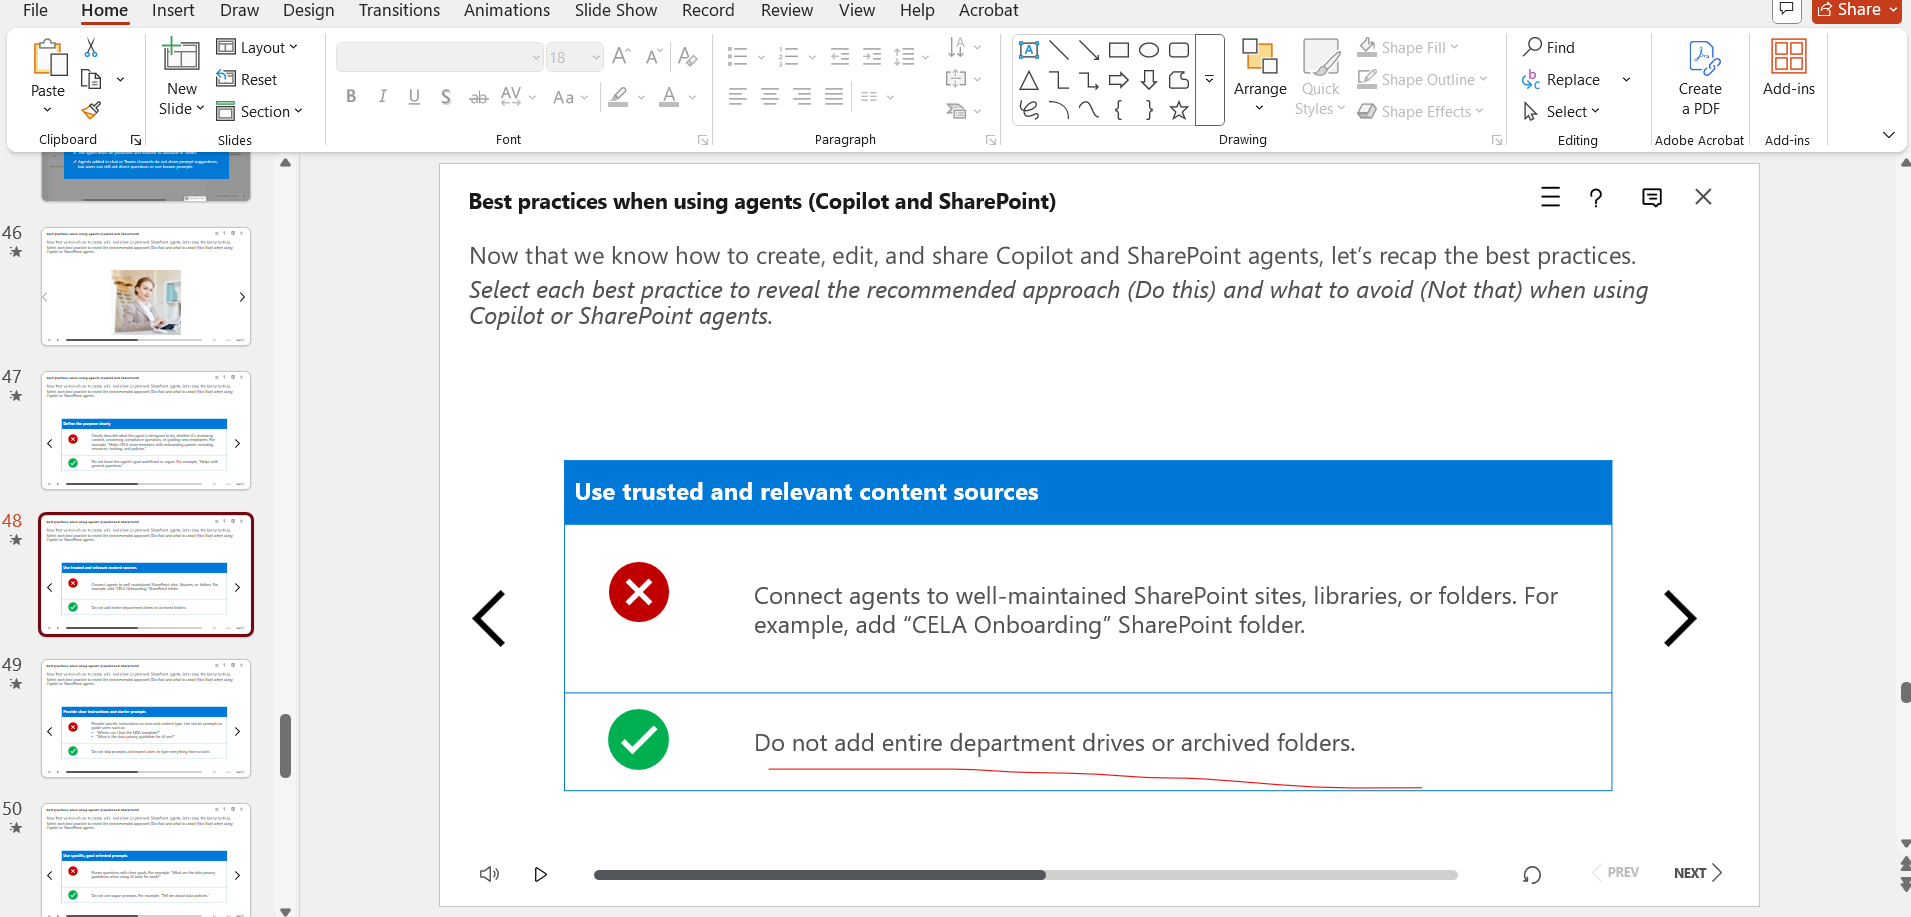The width and height of the screenshot is (1911, 917).
Task: Toggle numbered list
Action: [x=789, y=56]
